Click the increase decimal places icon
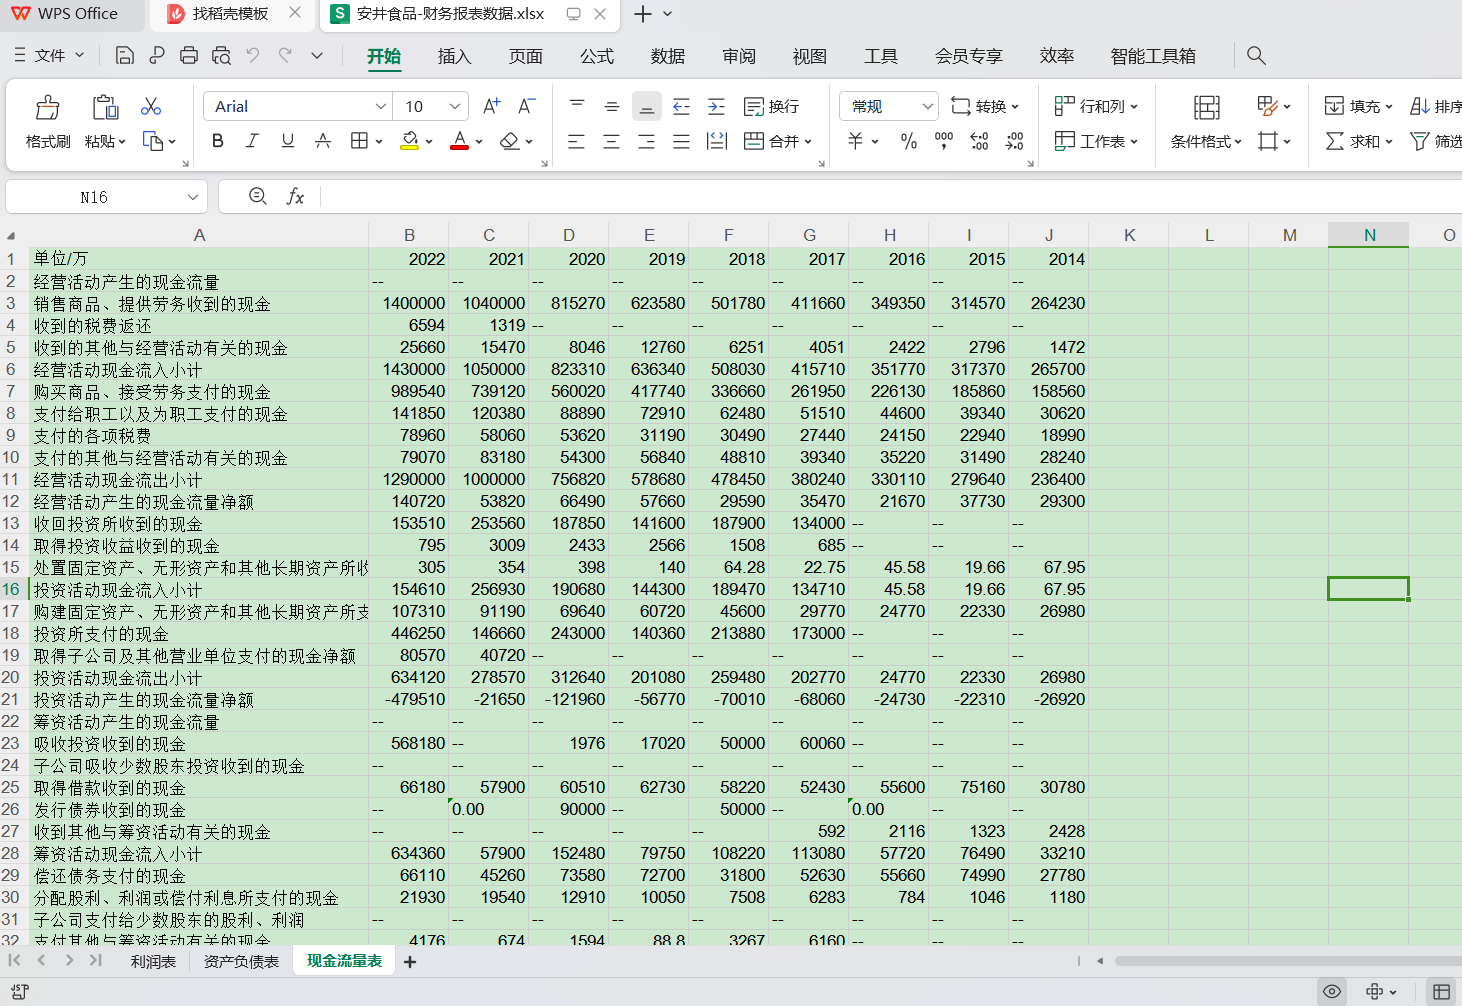This screenshot has height=1006, width=1462. click(979, 141)
